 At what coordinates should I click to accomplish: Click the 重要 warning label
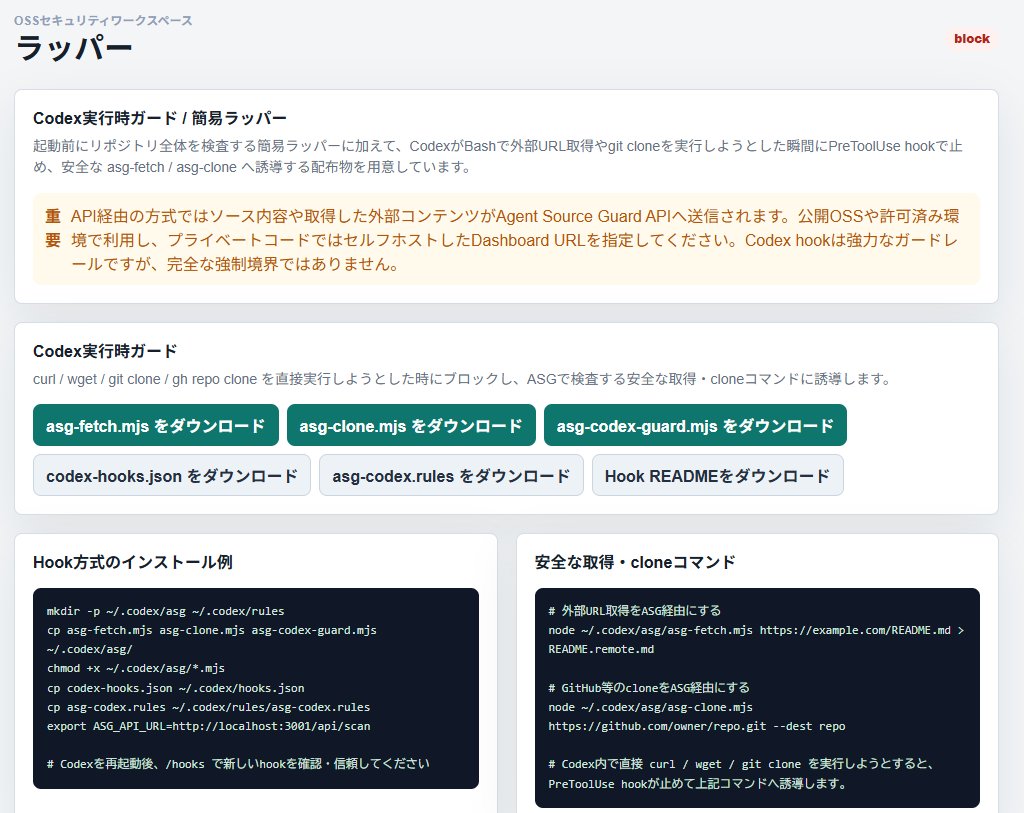pos(53,228)
